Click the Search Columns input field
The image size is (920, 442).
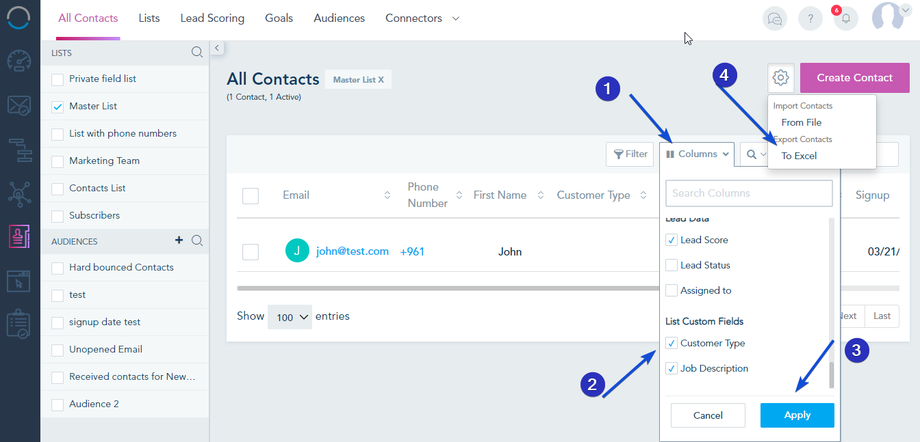pyautogui.click(x=749, y=193)
